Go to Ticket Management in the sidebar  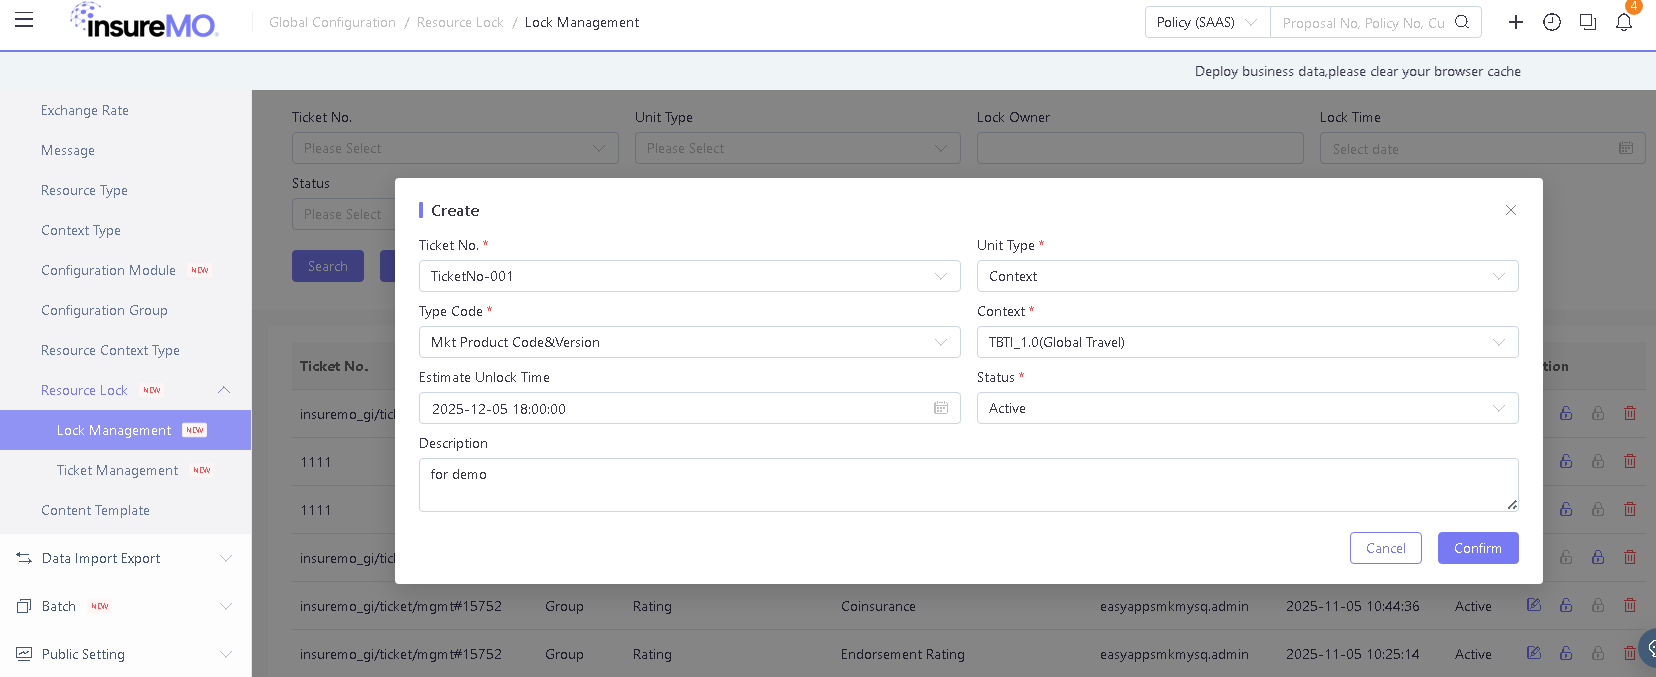coord(117,470)
